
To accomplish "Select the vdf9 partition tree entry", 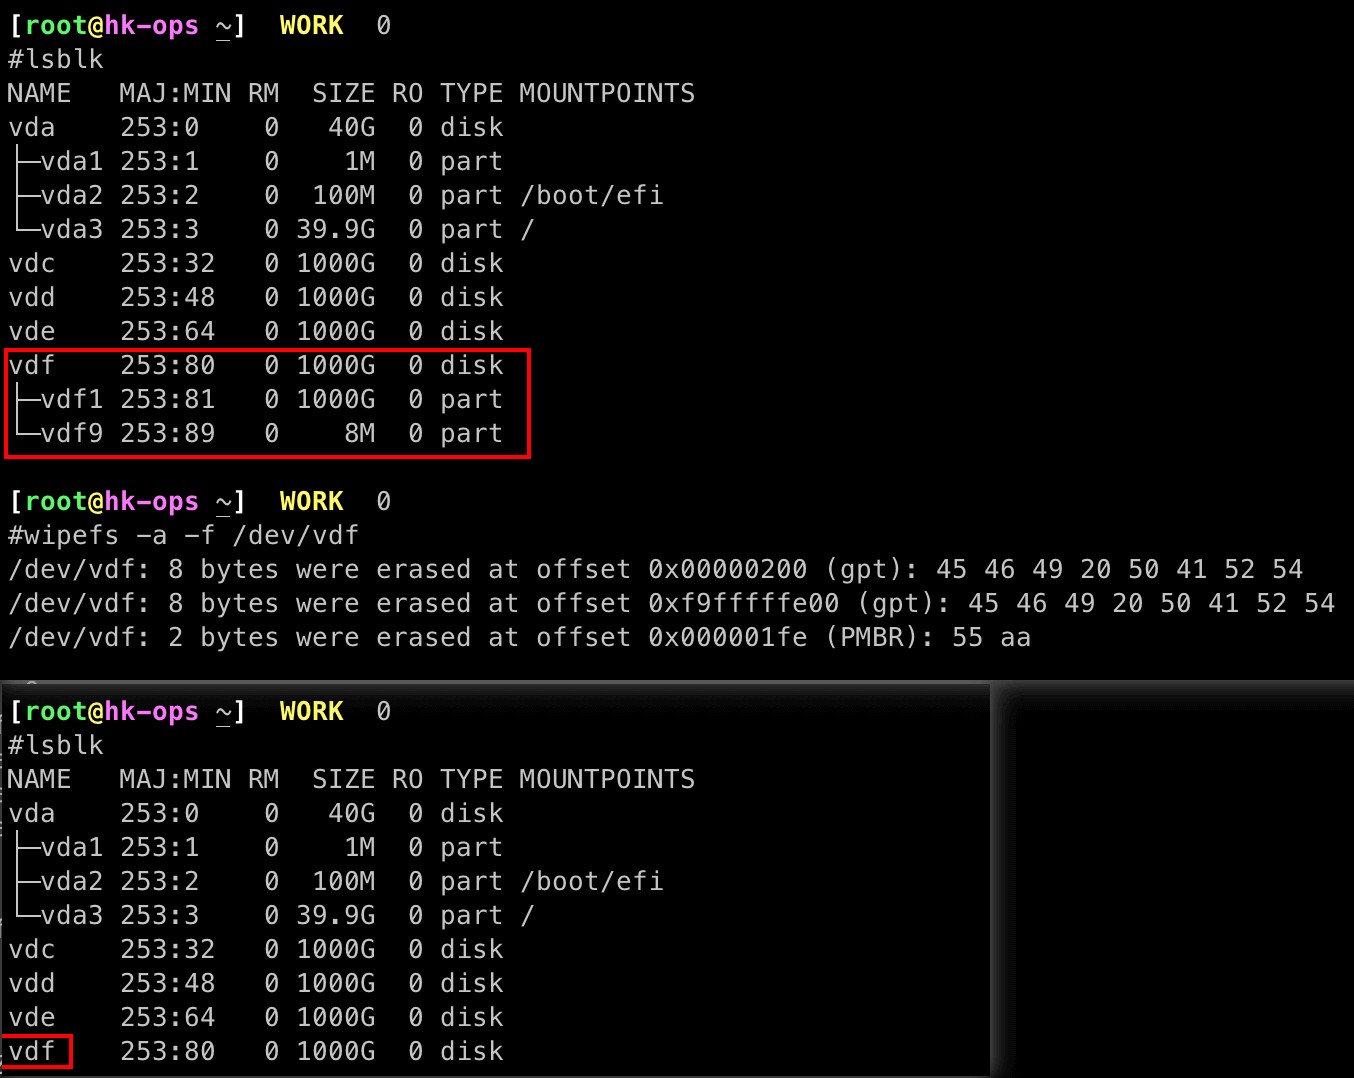I will (x=71, y=434).
